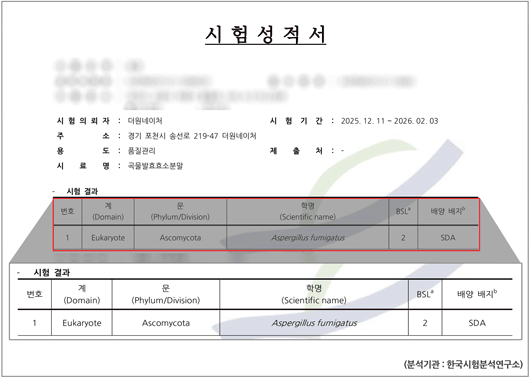530x379 pixels.
Task: Click the 계 (Domain) header in the gray-shaded table
Action: [108, 211]
